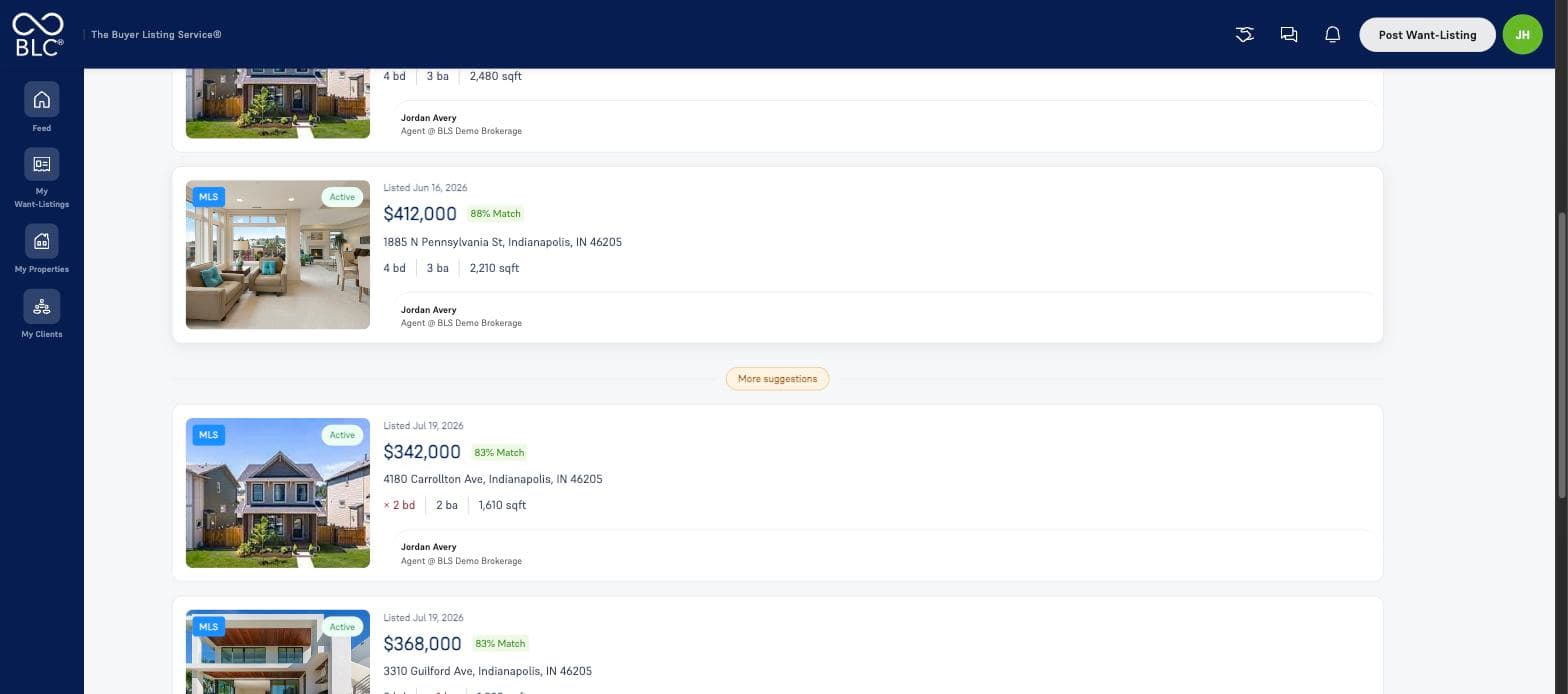Open address 3310 Guilford Ave, Indianapolis
The height and width of the screenshot is (694, 1568).
tap(487, 671)
